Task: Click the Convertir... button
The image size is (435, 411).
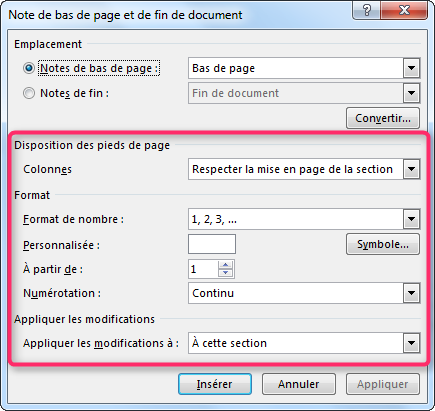Action: (383, 118)
